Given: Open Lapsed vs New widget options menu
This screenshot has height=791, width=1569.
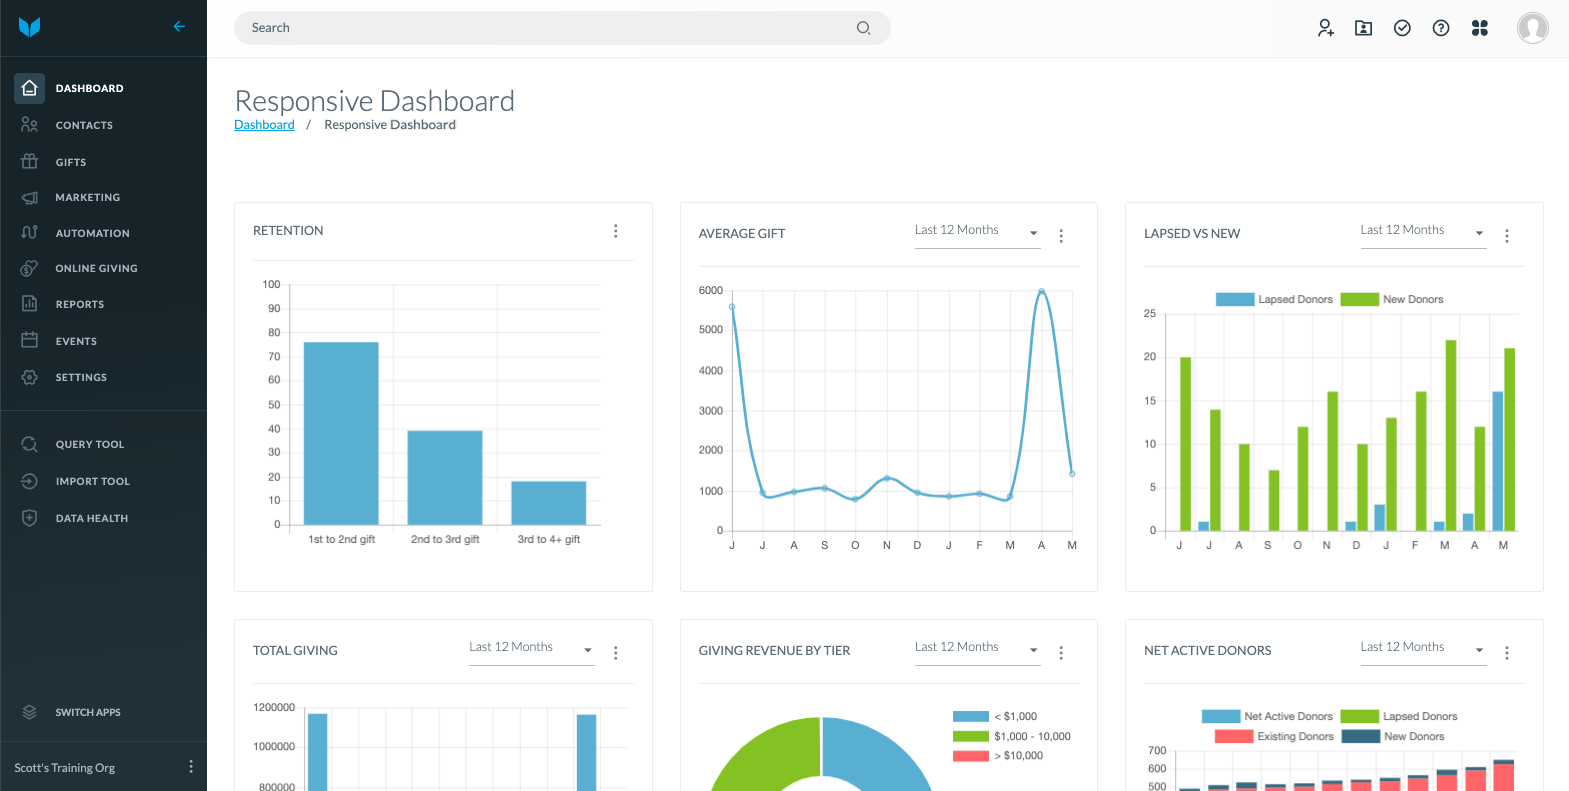Looking at the screenshot, I should tap(1507, 236).
